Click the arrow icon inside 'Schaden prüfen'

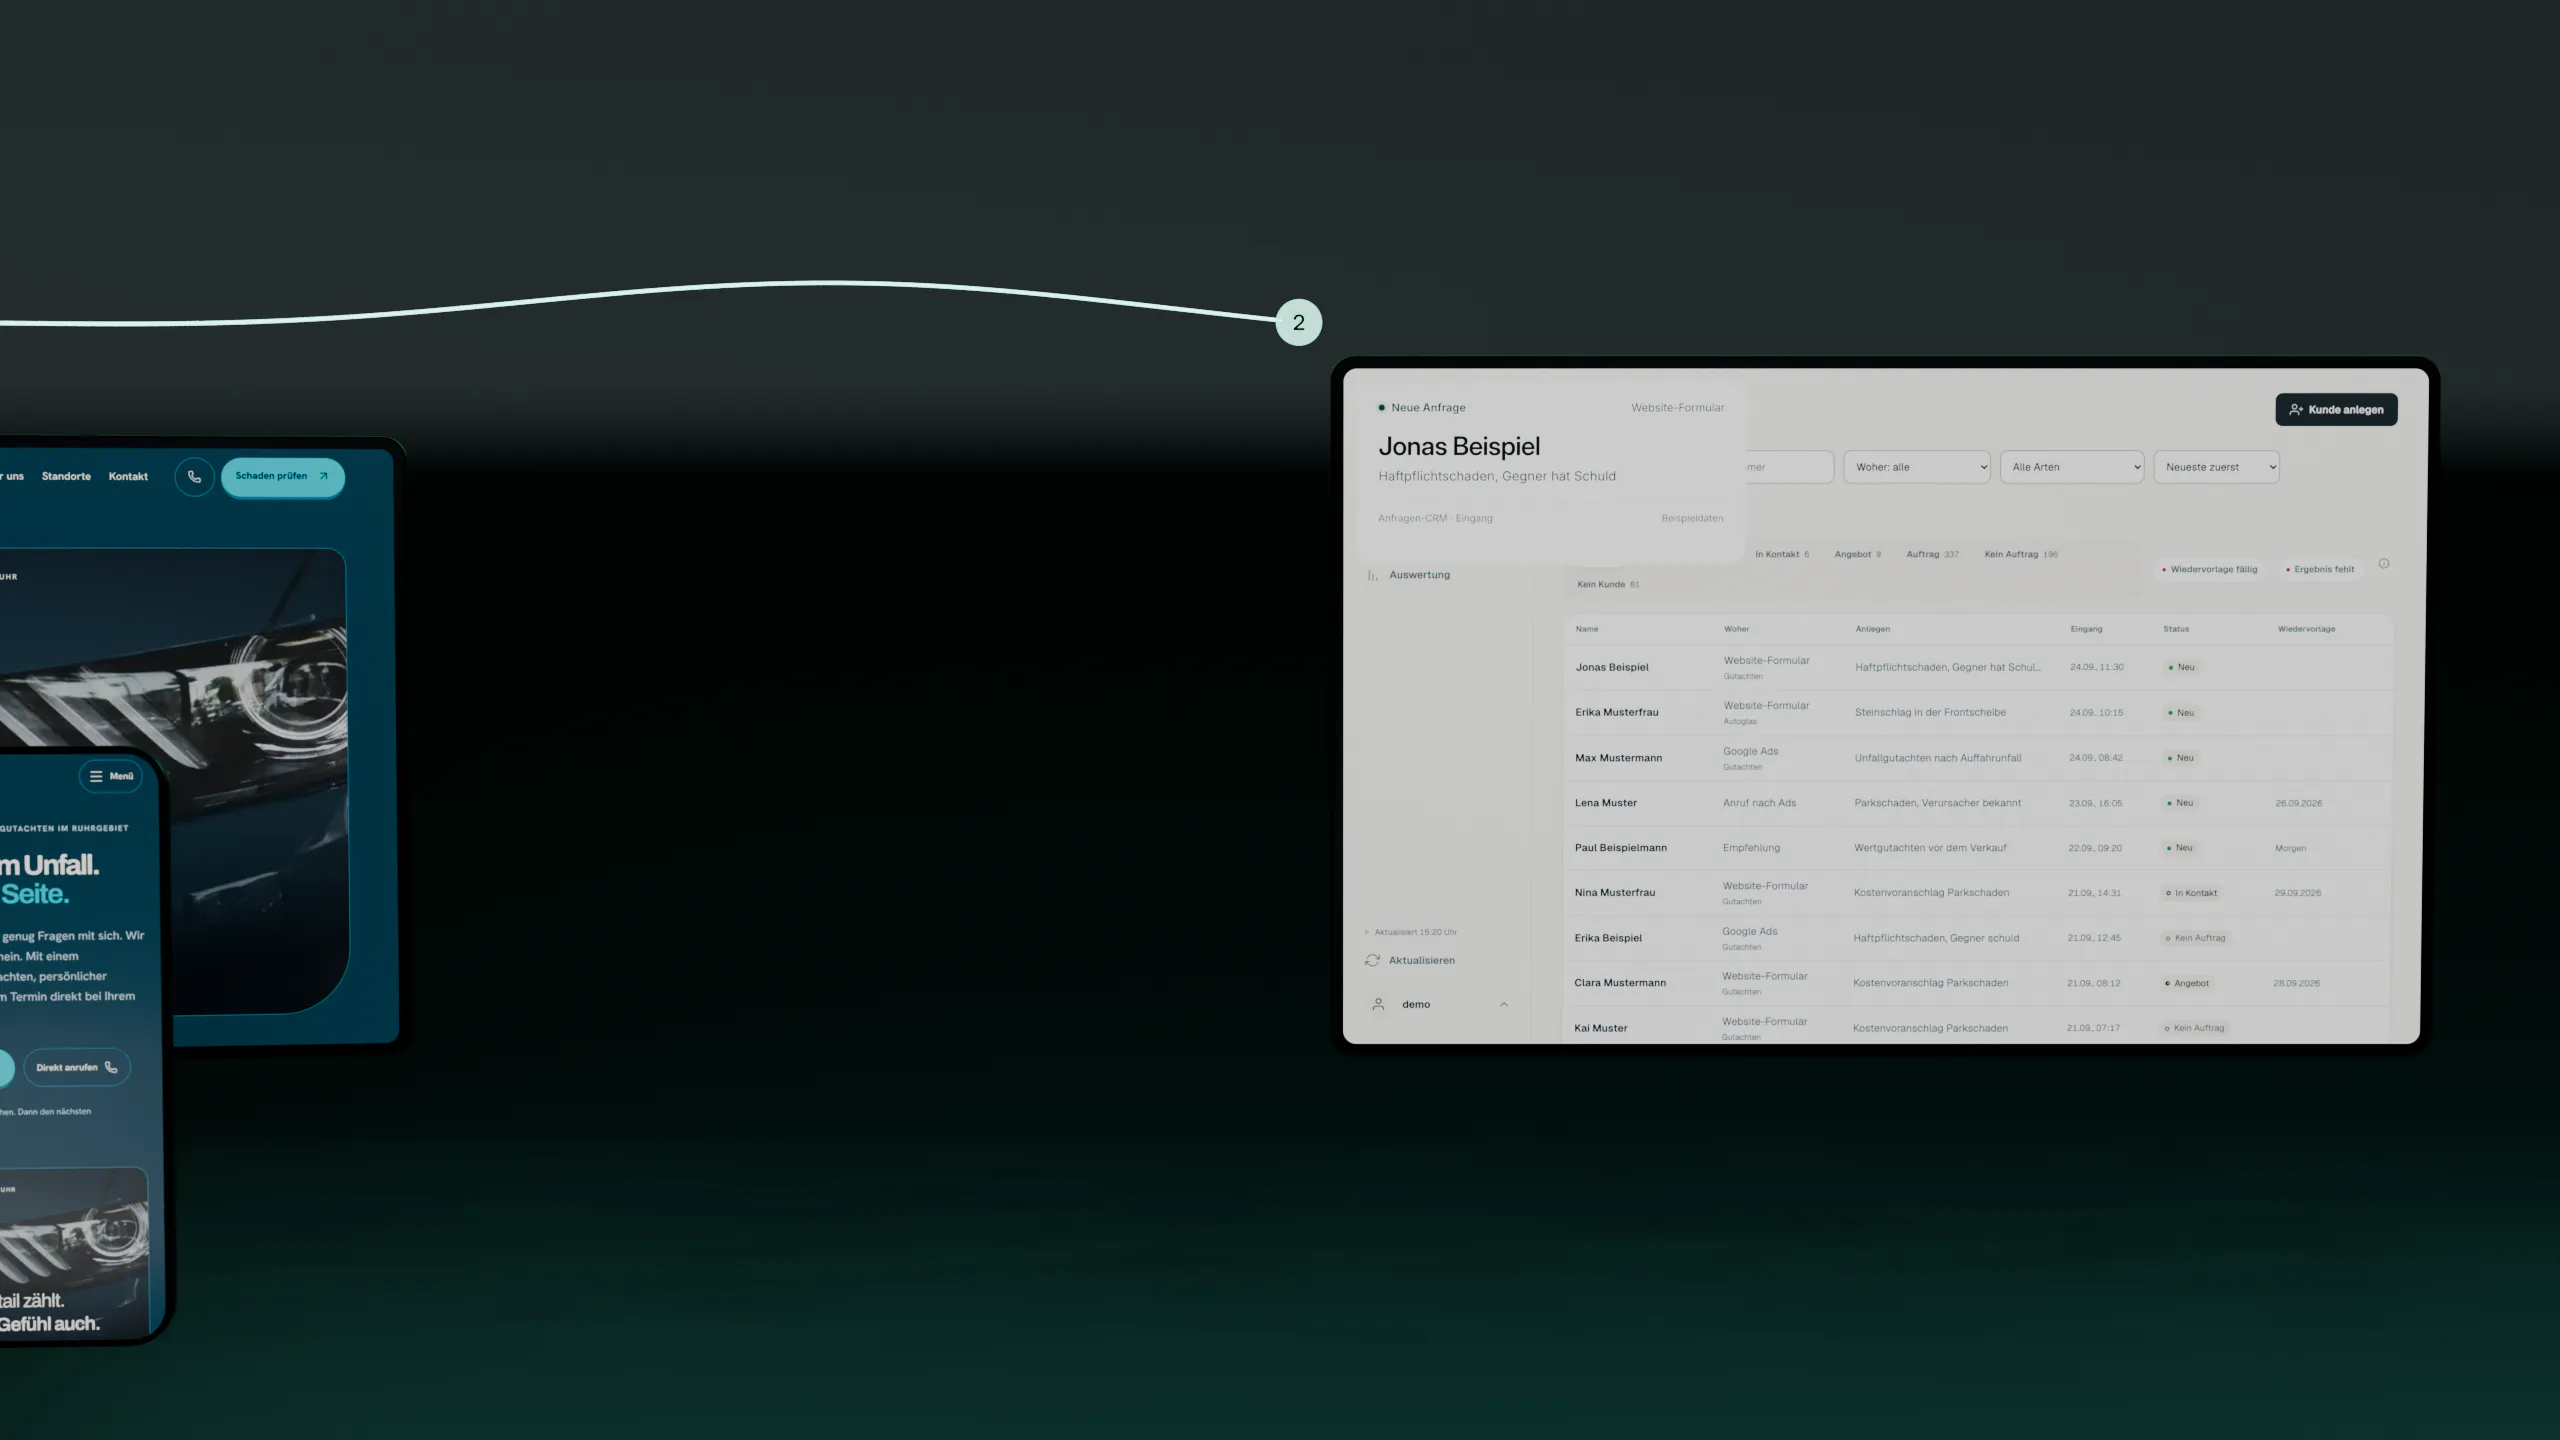(x=323, y=476)
